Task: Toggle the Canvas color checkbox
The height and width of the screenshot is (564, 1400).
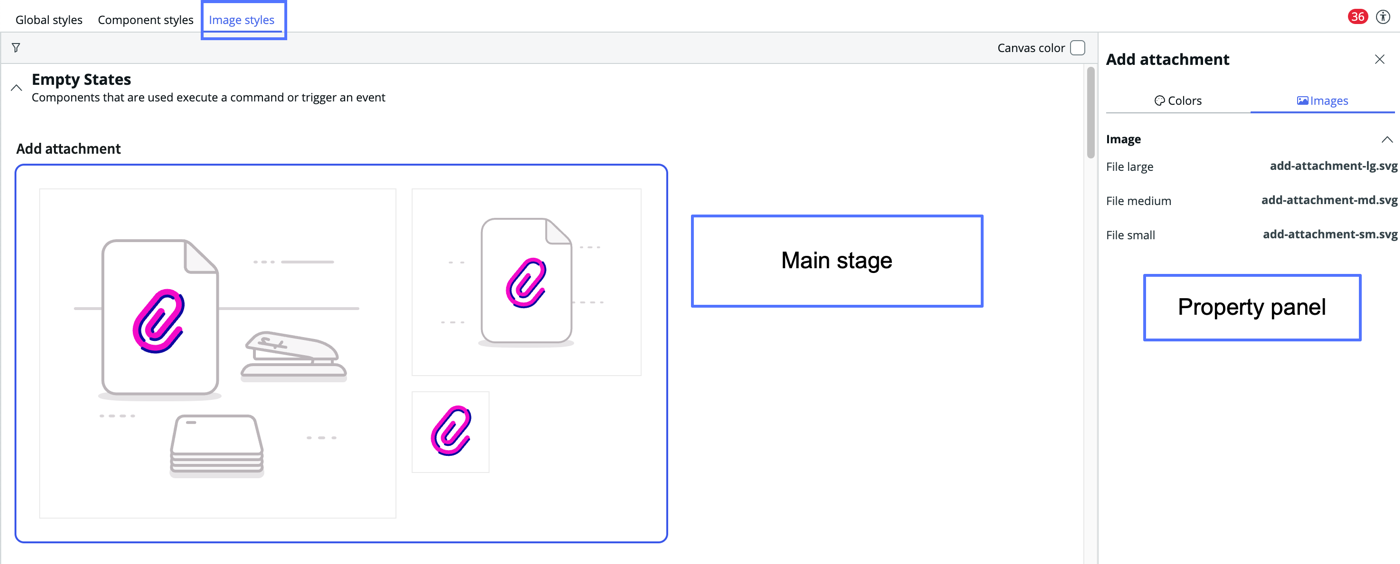Action: tap(1077, 48)
